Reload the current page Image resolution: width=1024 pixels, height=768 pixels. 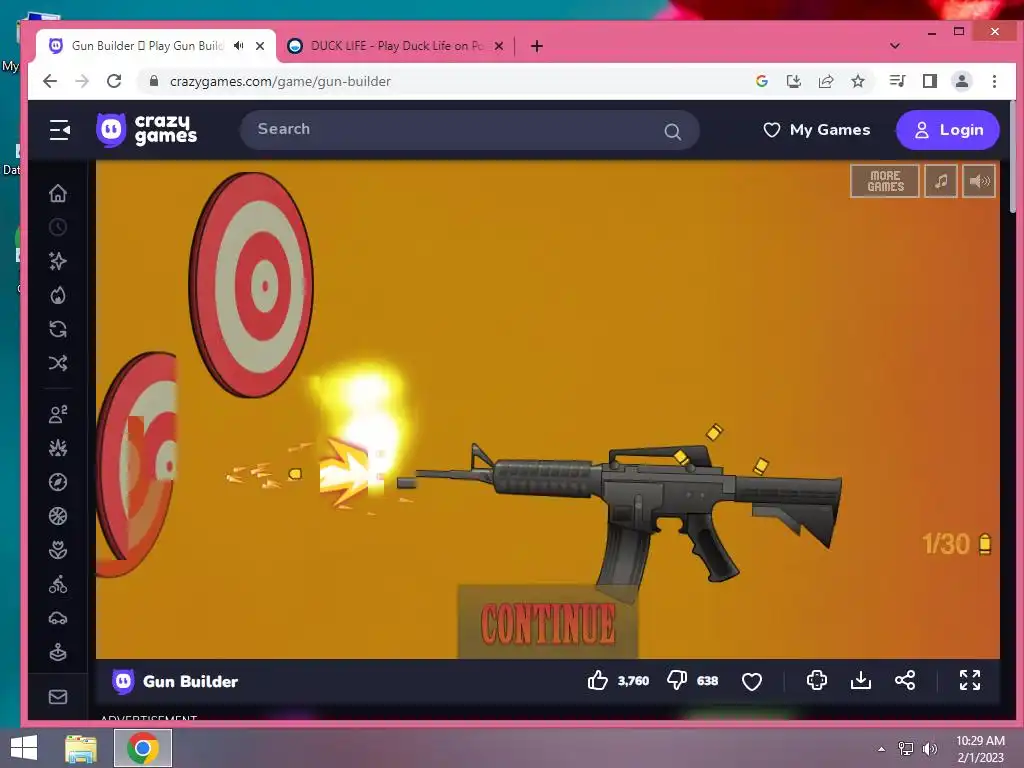114,81
